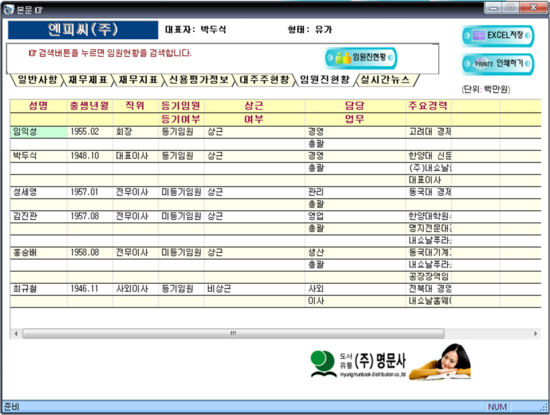Open the 일반사항 tab
This screenshot has height=415, width=550.
(x=38, y=80)
